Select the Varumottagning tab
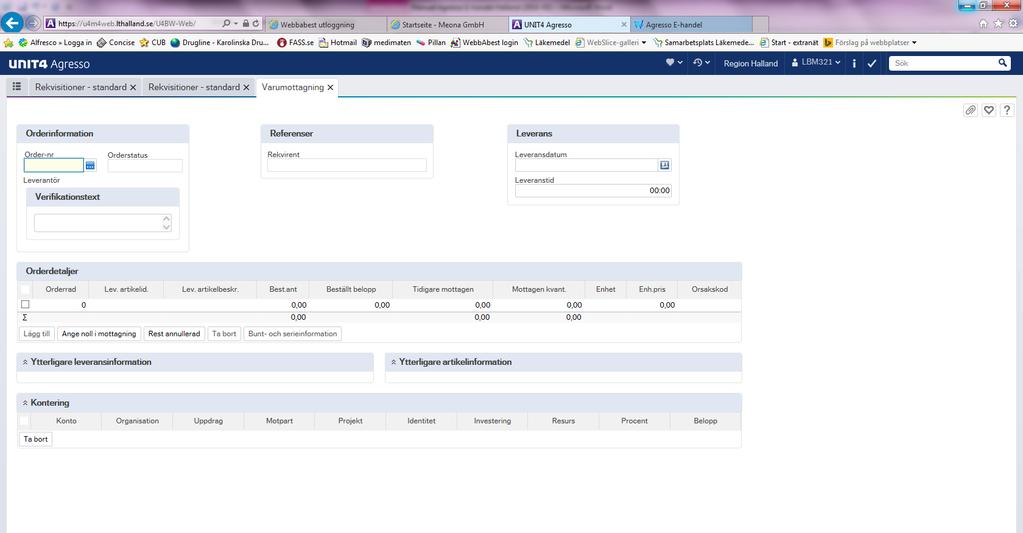This screenshot has width=1023, height=533. pyautogui.click(x=292, y=87)
